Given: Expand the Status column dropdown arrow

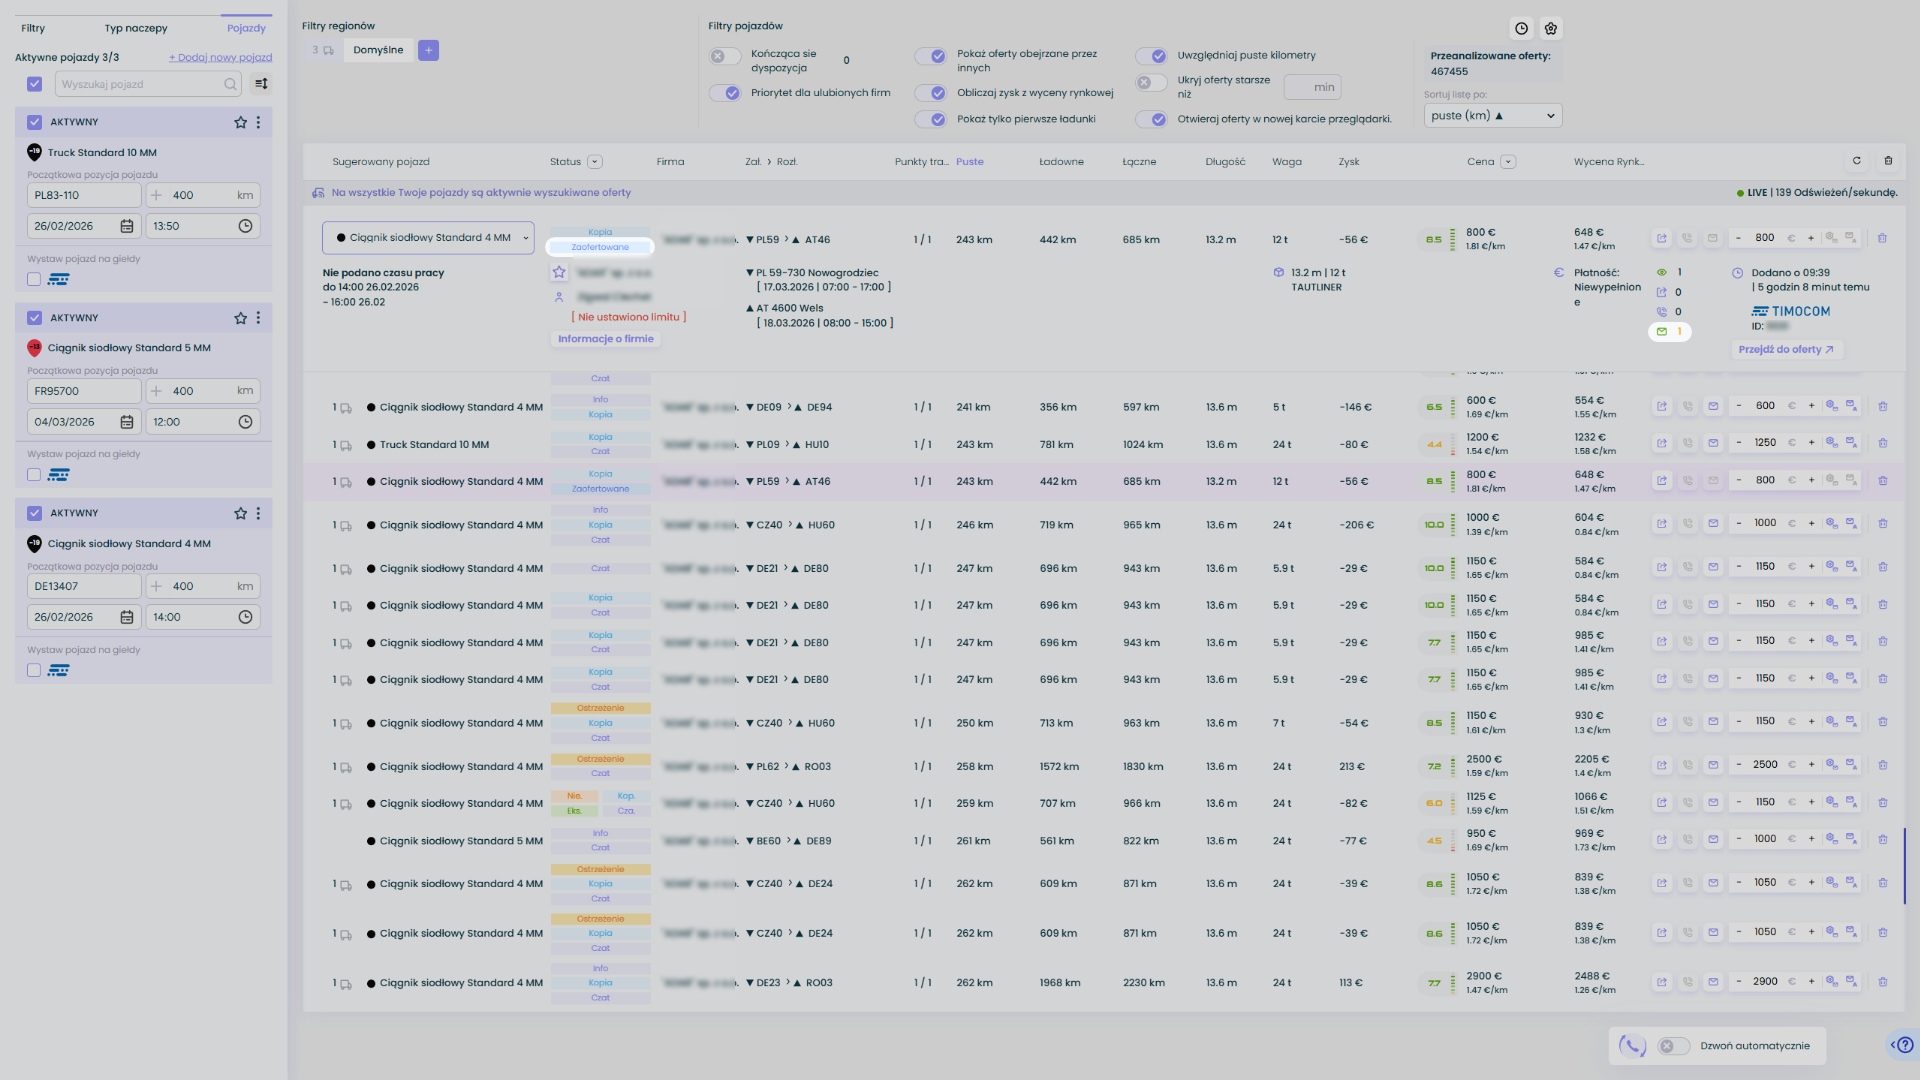Looking at the screenshot, I should (x=595, y=162).
